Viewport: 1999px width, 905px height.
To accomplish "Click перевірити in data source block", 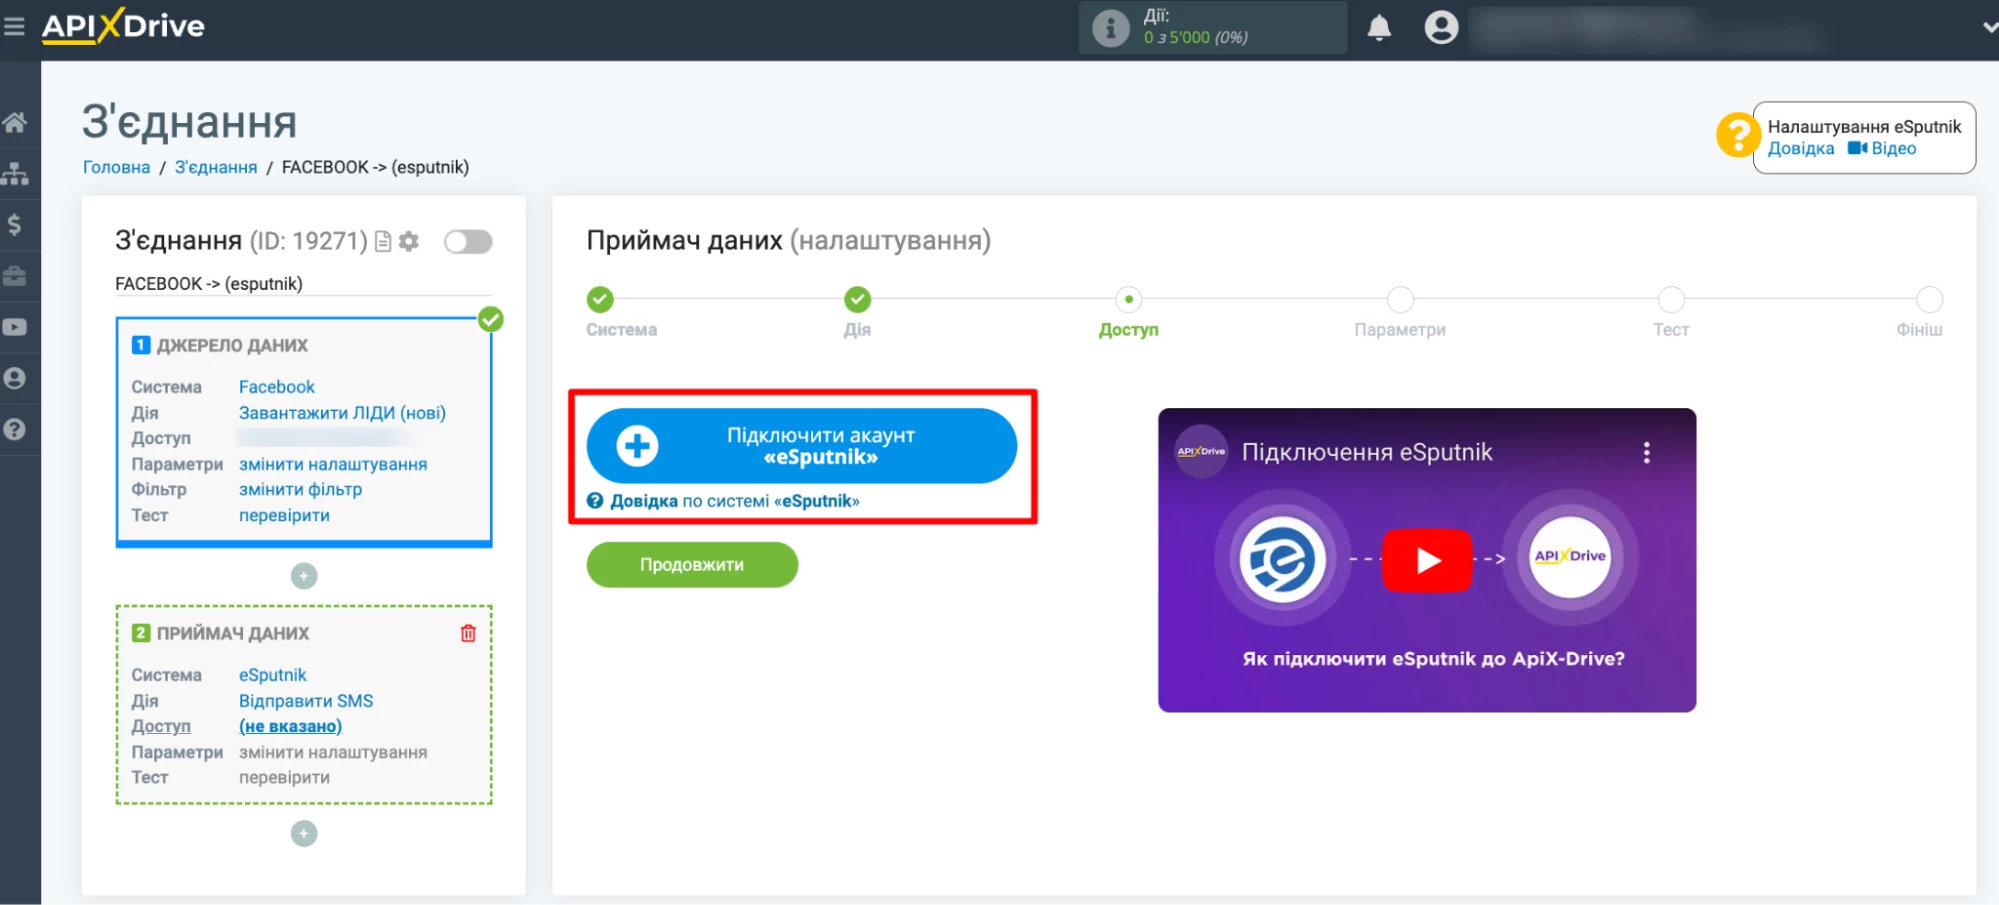I will (284, 515).
